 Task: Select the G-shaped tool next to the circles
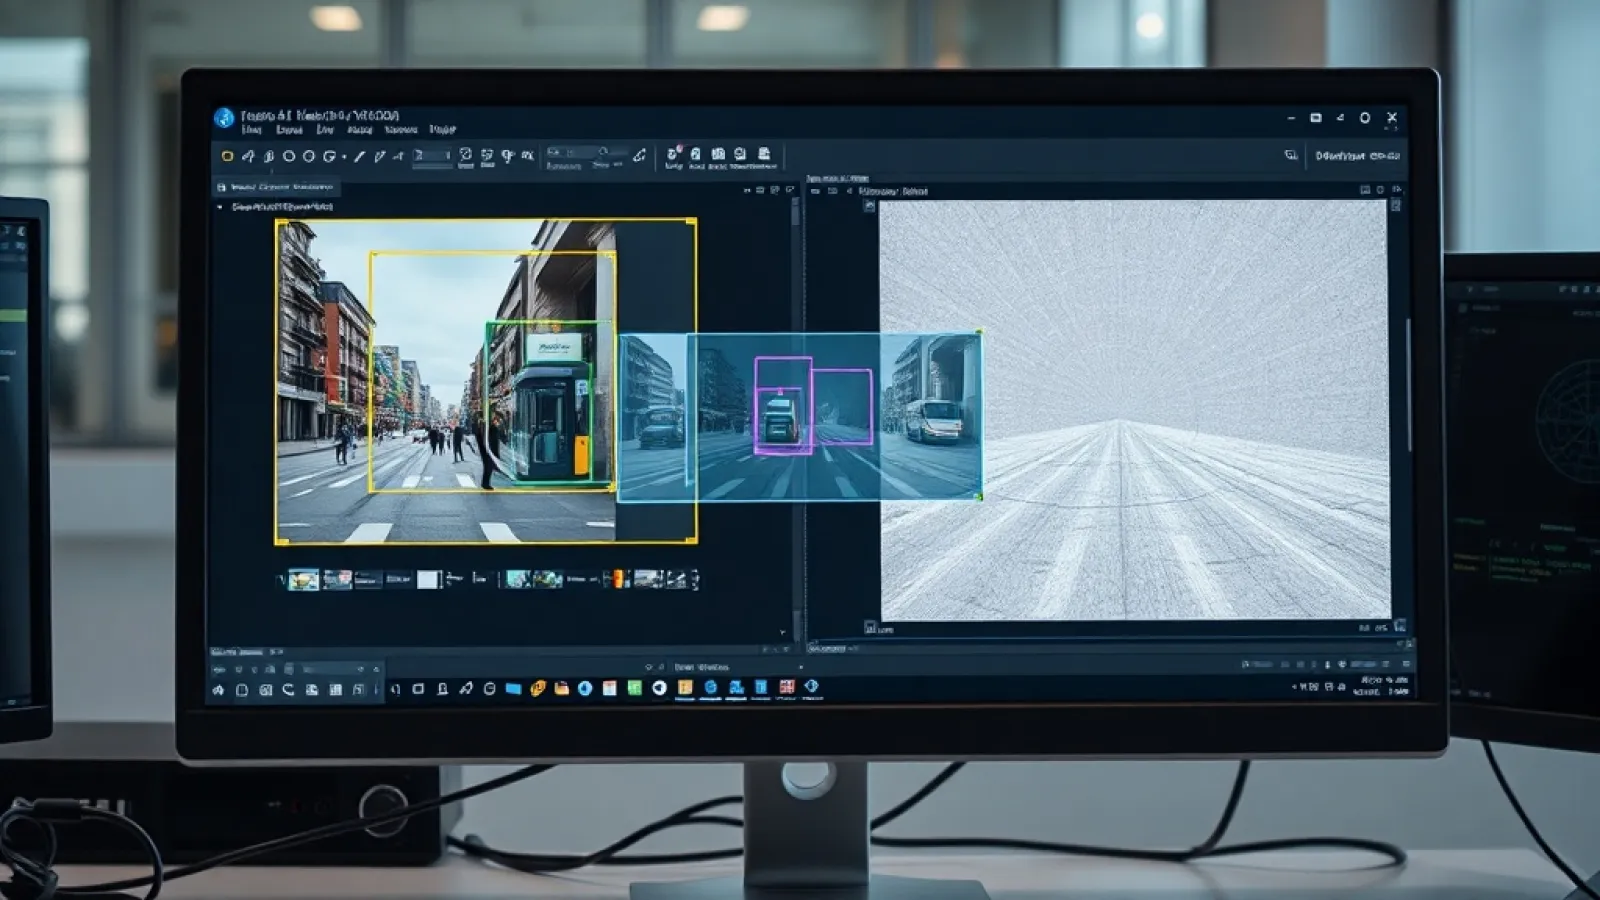(x=329, y=156)
